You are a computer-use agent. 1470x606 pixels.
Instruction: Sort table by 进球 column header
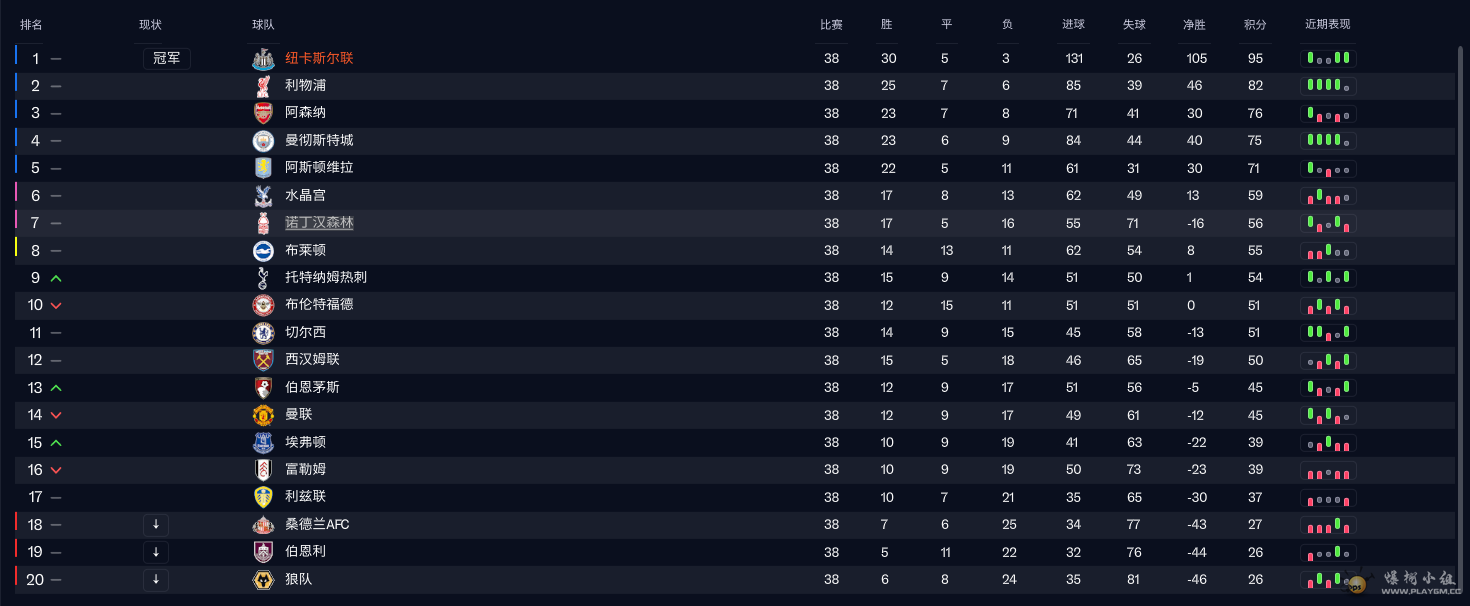[x=1073, y=24]
